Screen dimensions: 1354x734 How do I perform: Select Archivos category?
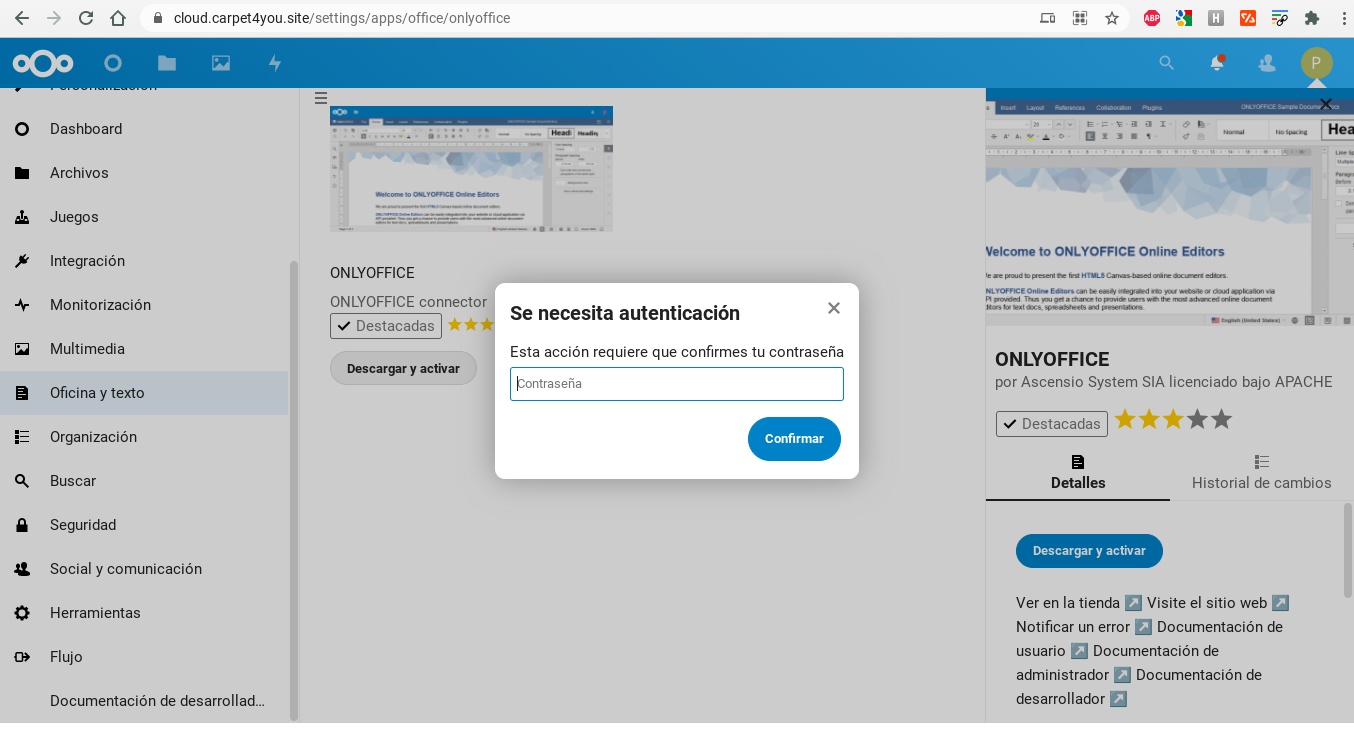(144, 173)
